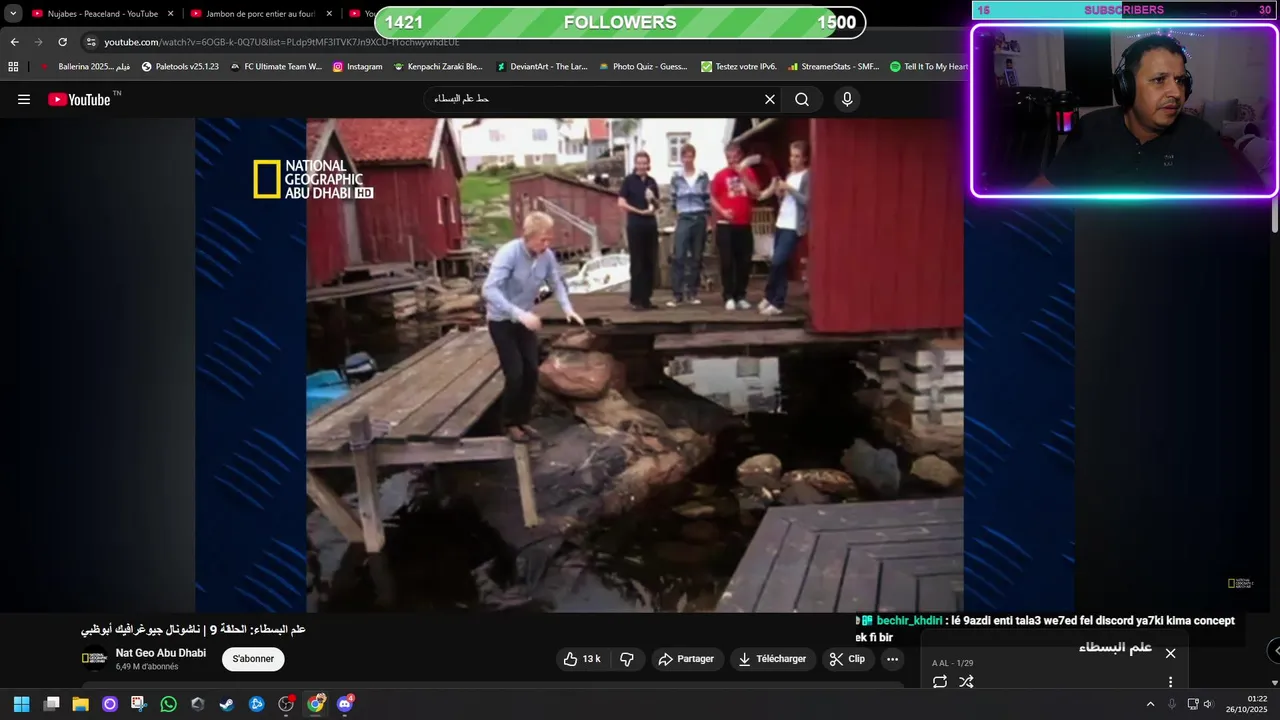
Task: Dislike the video with the thumbs-down icon
Action: click(x=627, y=659)
